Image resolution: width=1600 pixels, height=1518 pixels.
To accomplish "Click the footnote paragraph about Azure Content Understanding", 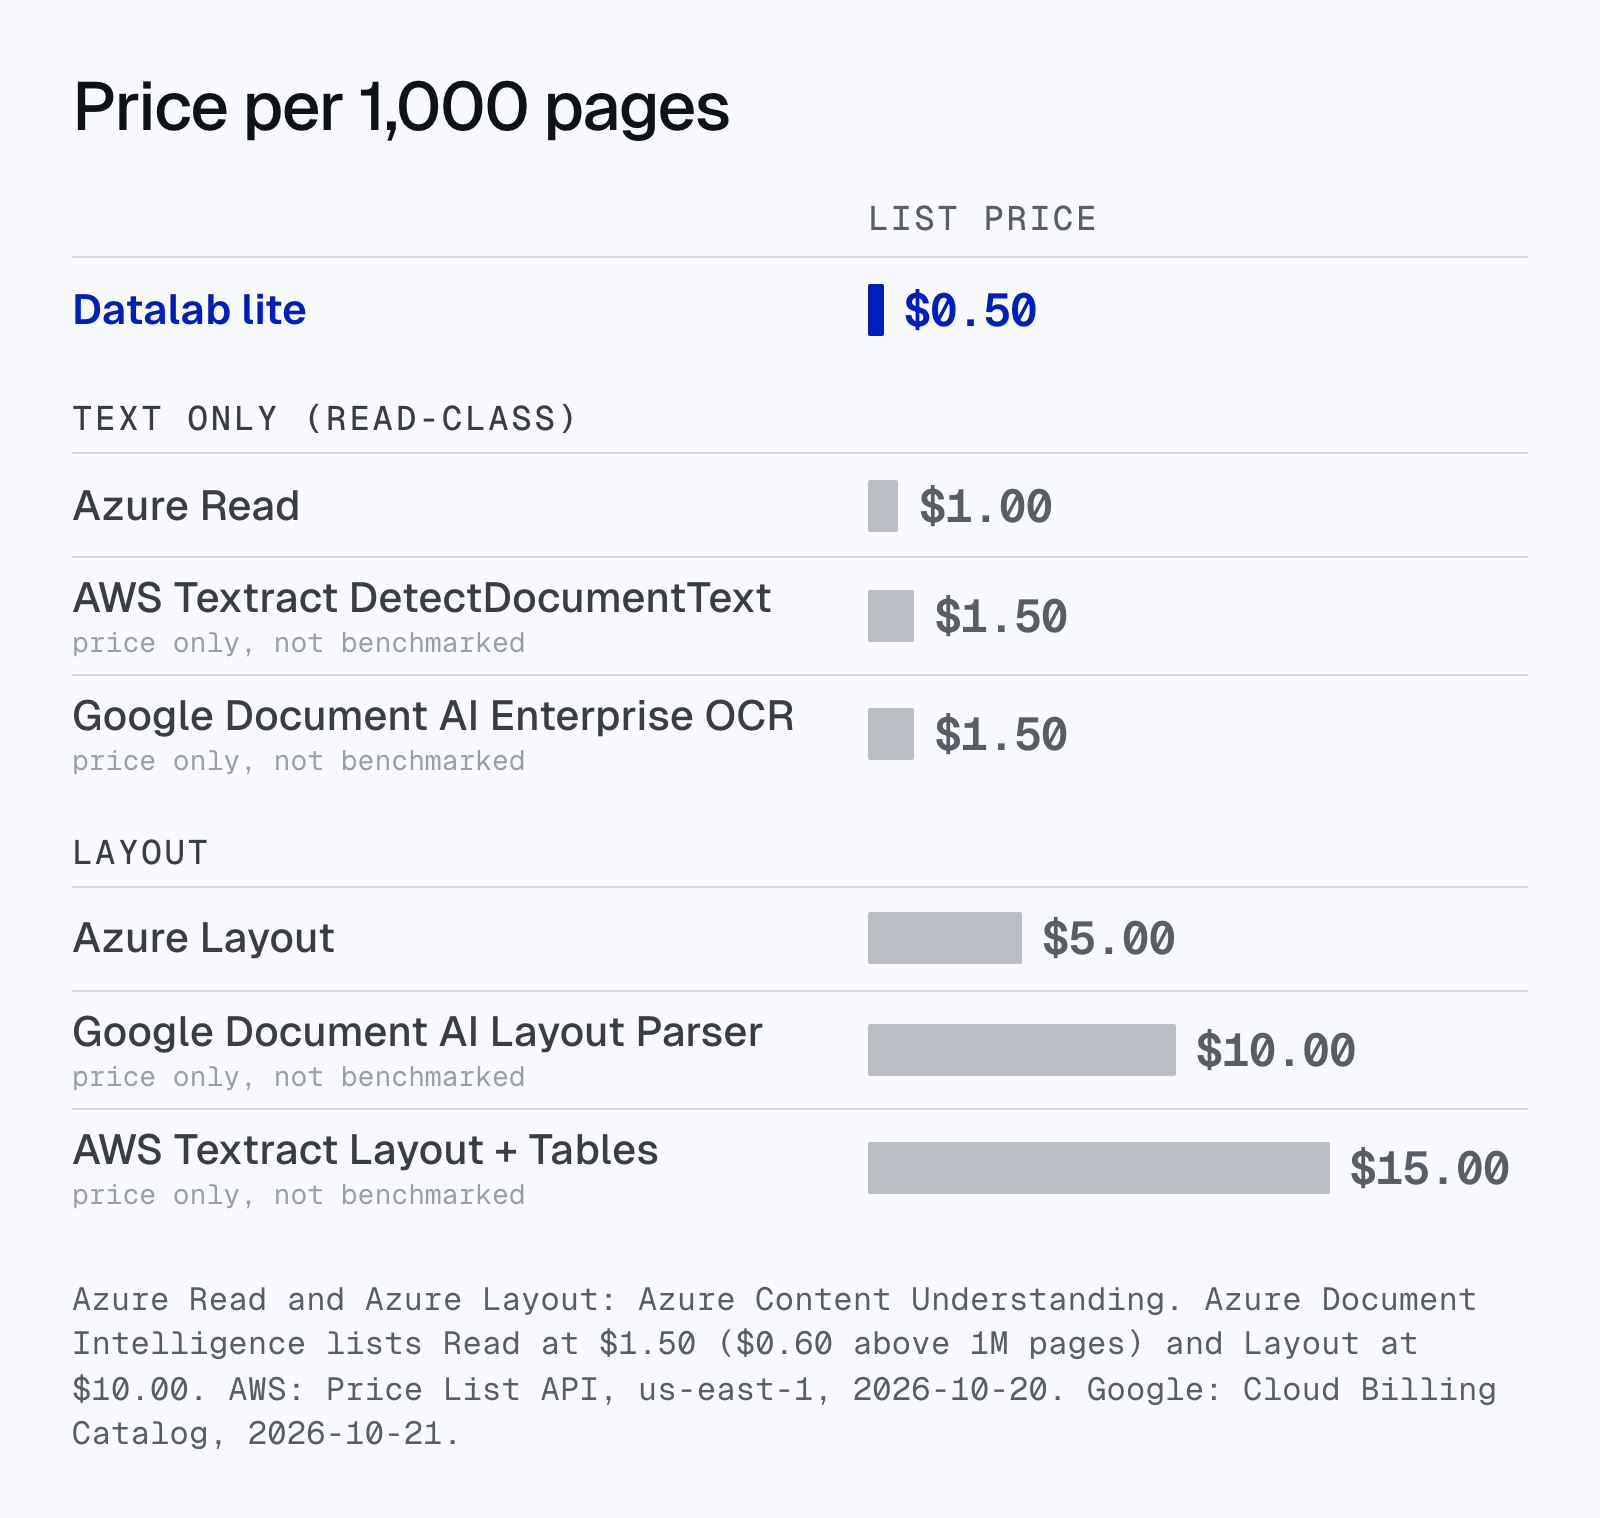I will (x=785, y=1366).
